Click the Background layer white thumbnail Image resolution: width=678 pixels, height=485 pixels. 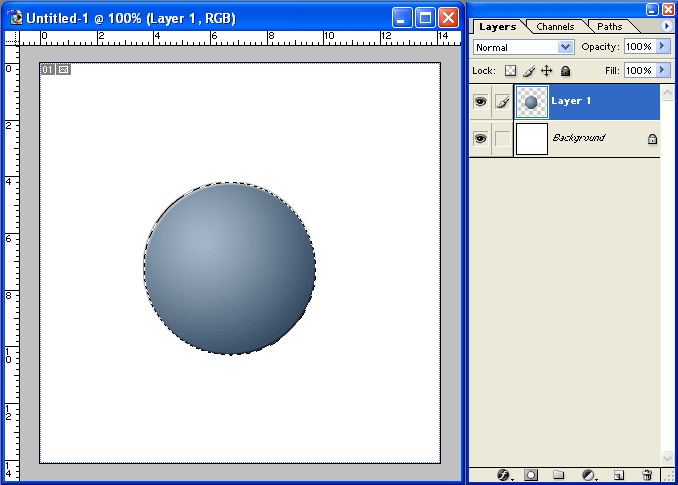coord(532,139)
